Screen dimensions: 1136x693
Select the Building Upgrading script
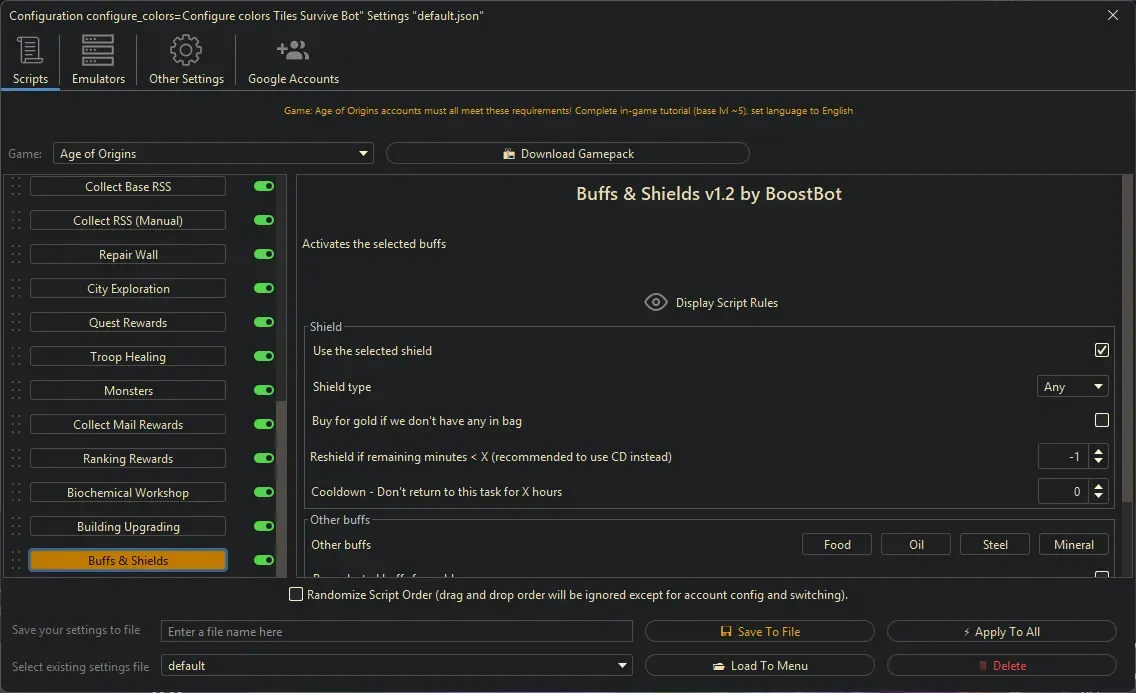[x=128, y=527]
